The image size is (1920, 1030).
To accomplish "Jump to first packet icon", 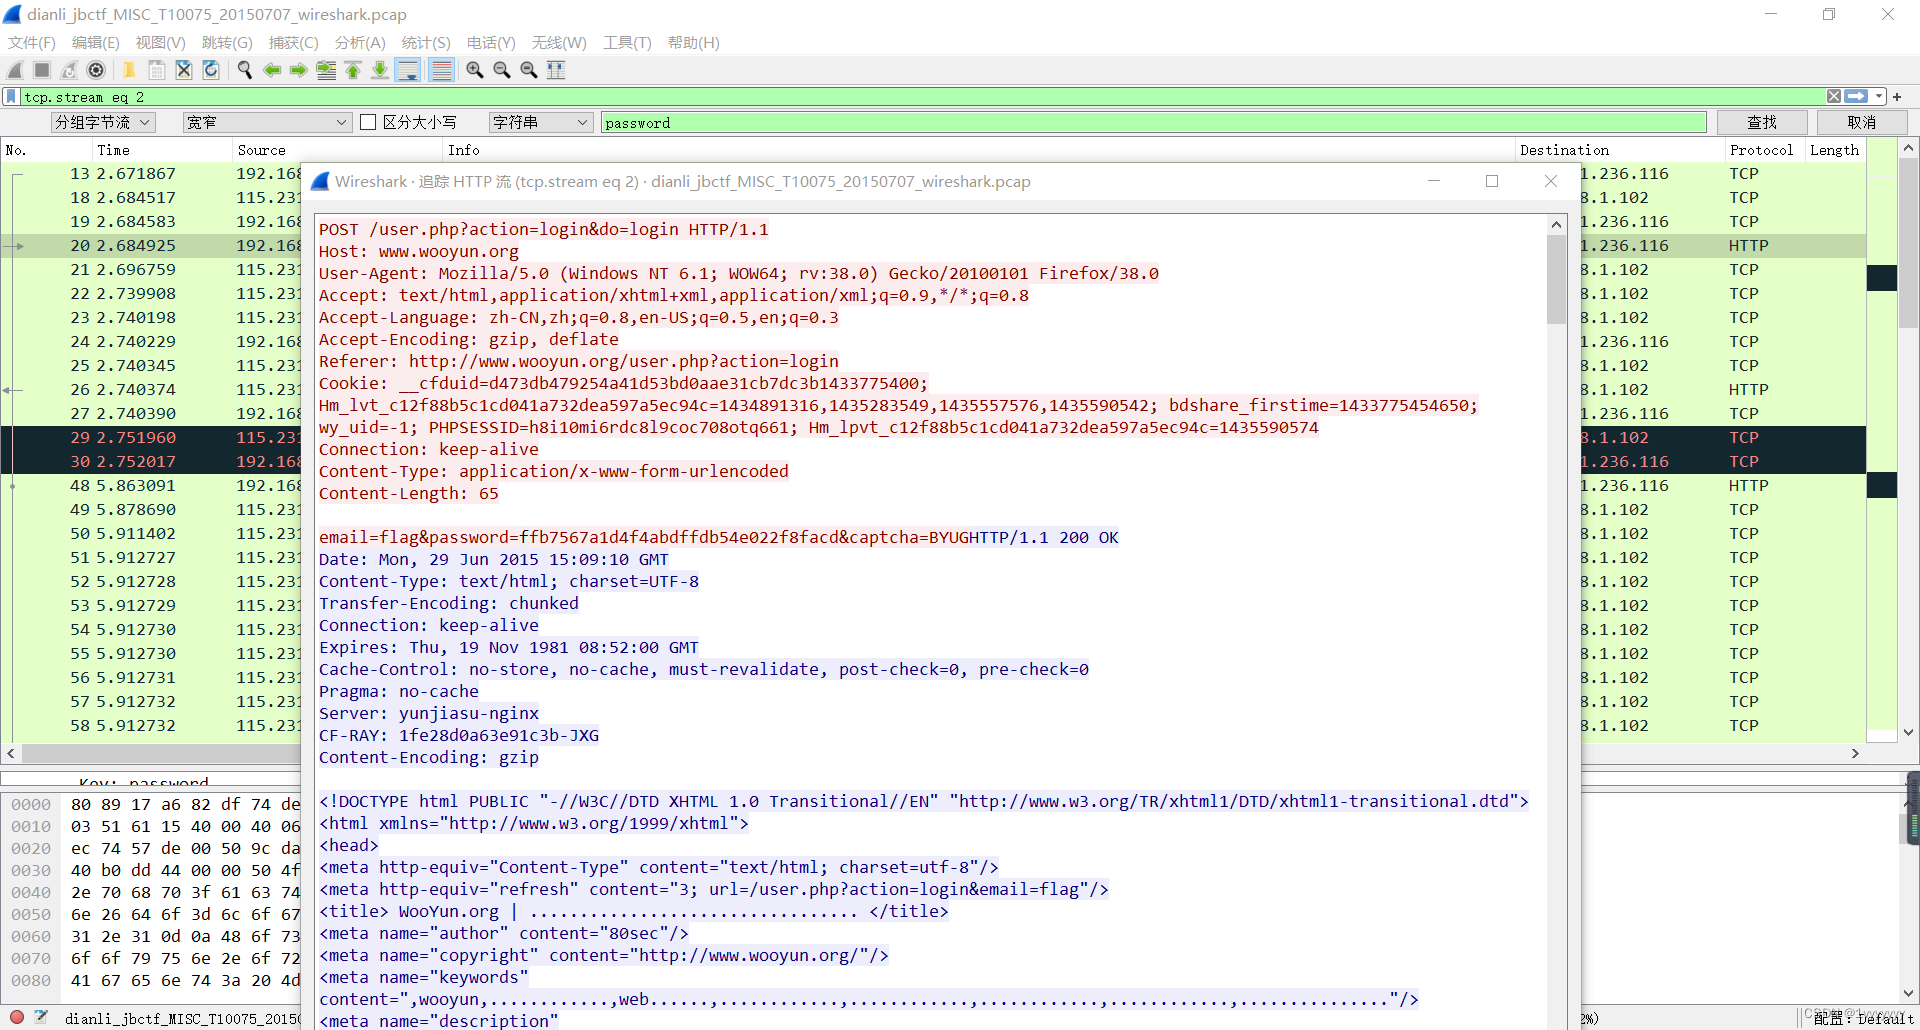I will [x=353, y=70].
